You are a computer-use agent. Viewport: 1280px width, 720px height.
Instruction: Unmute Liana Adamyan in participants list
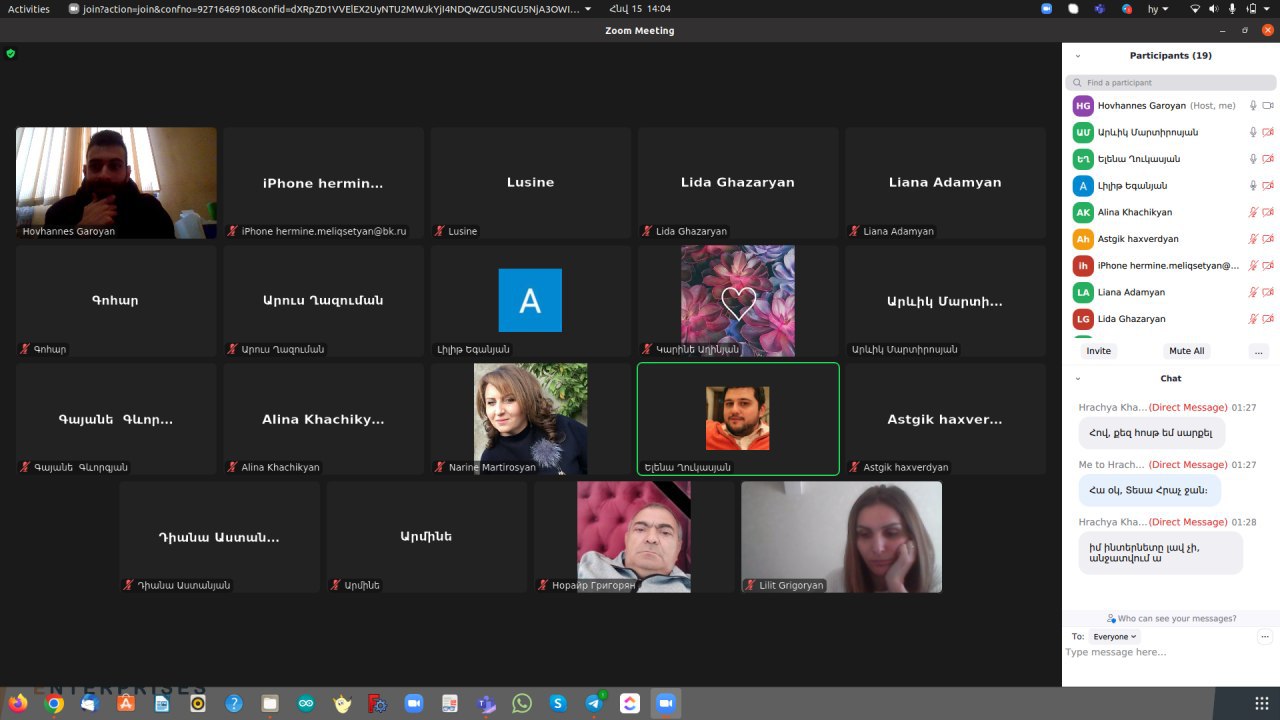click(1253, 292)
